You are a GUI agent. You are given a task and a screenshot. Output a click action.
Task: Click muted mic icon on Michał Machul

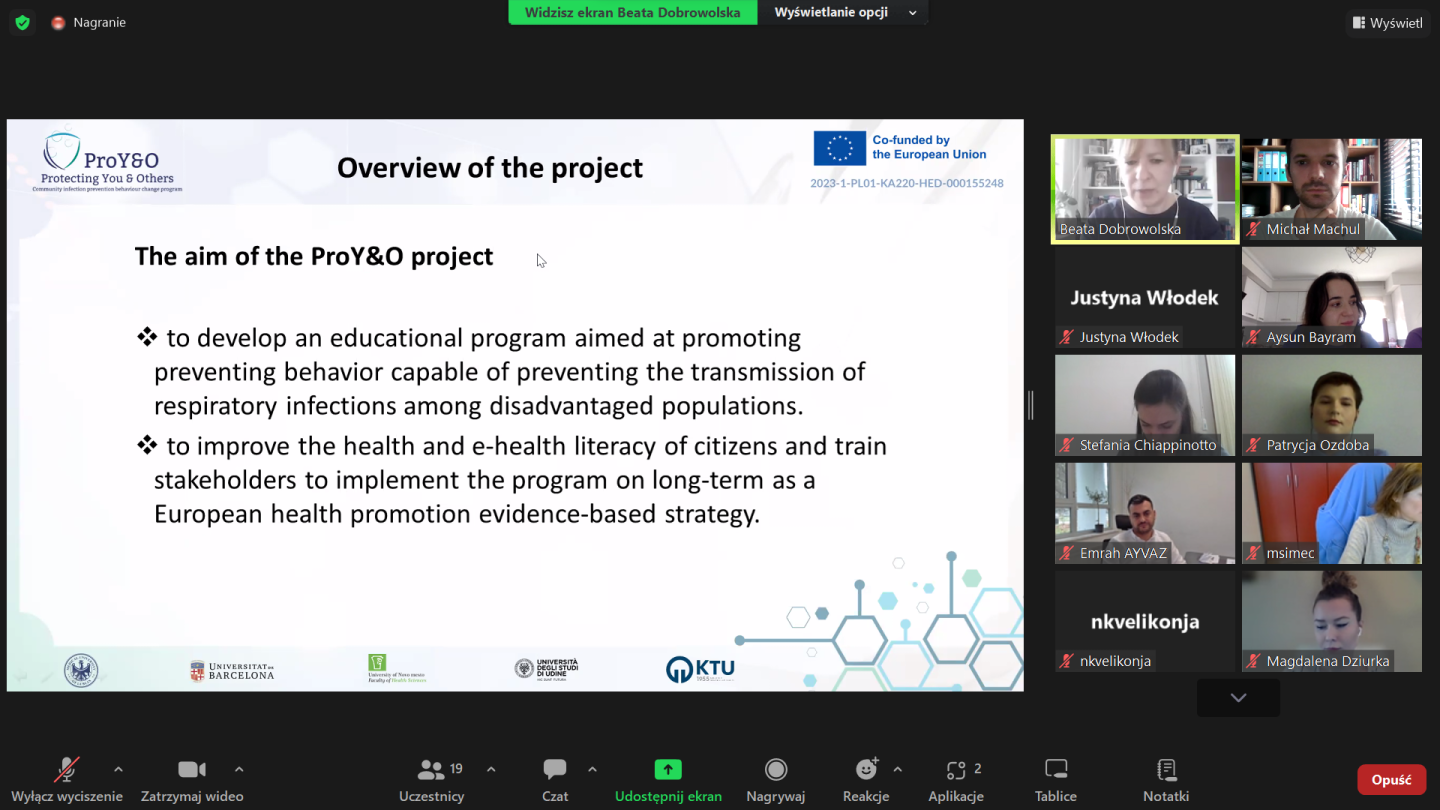click(1254, 229)
